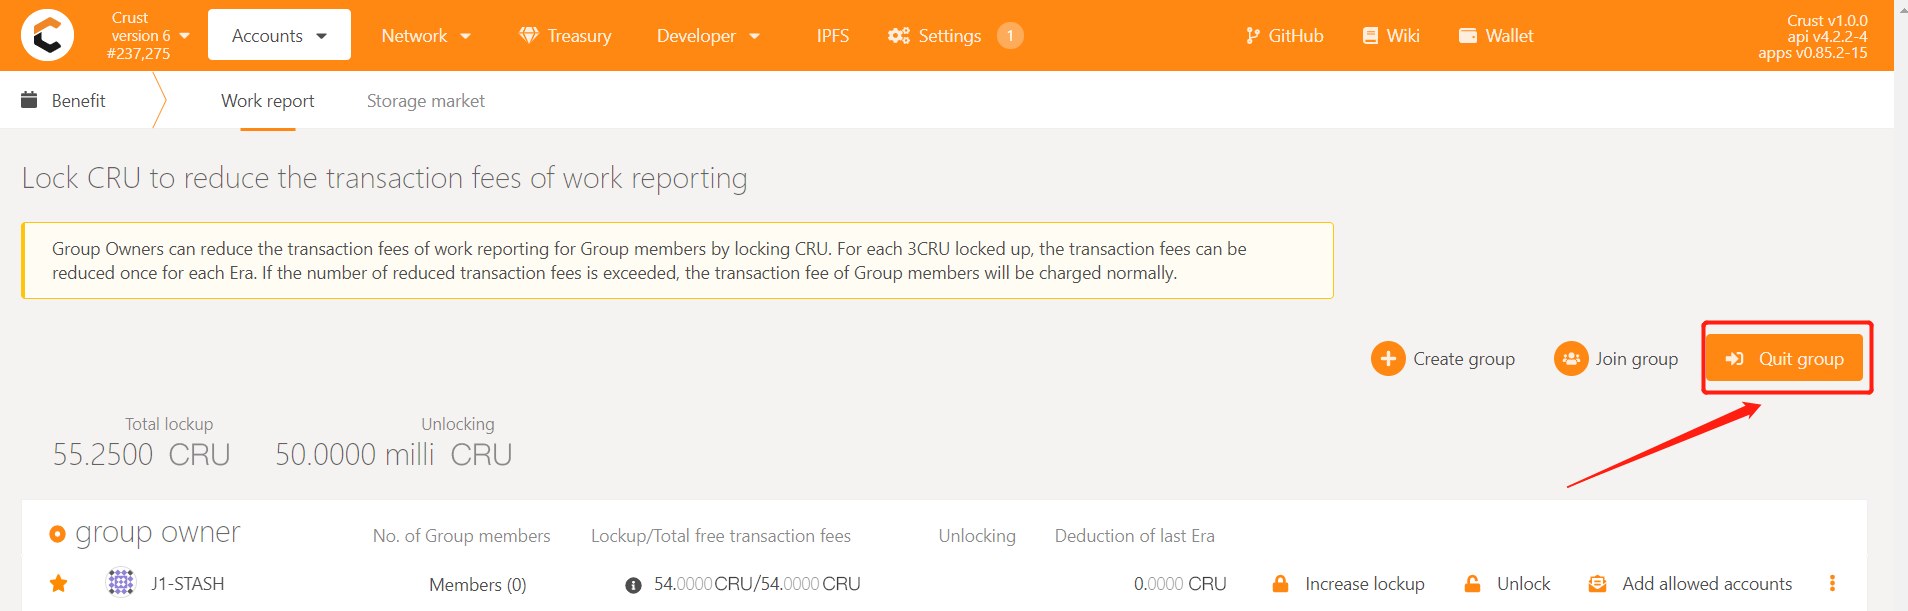This screenshot has width=1908, height=611.
Task: Click the page scrollbar up arrow
Action: pyautogui.click(x=1901, y=8)
